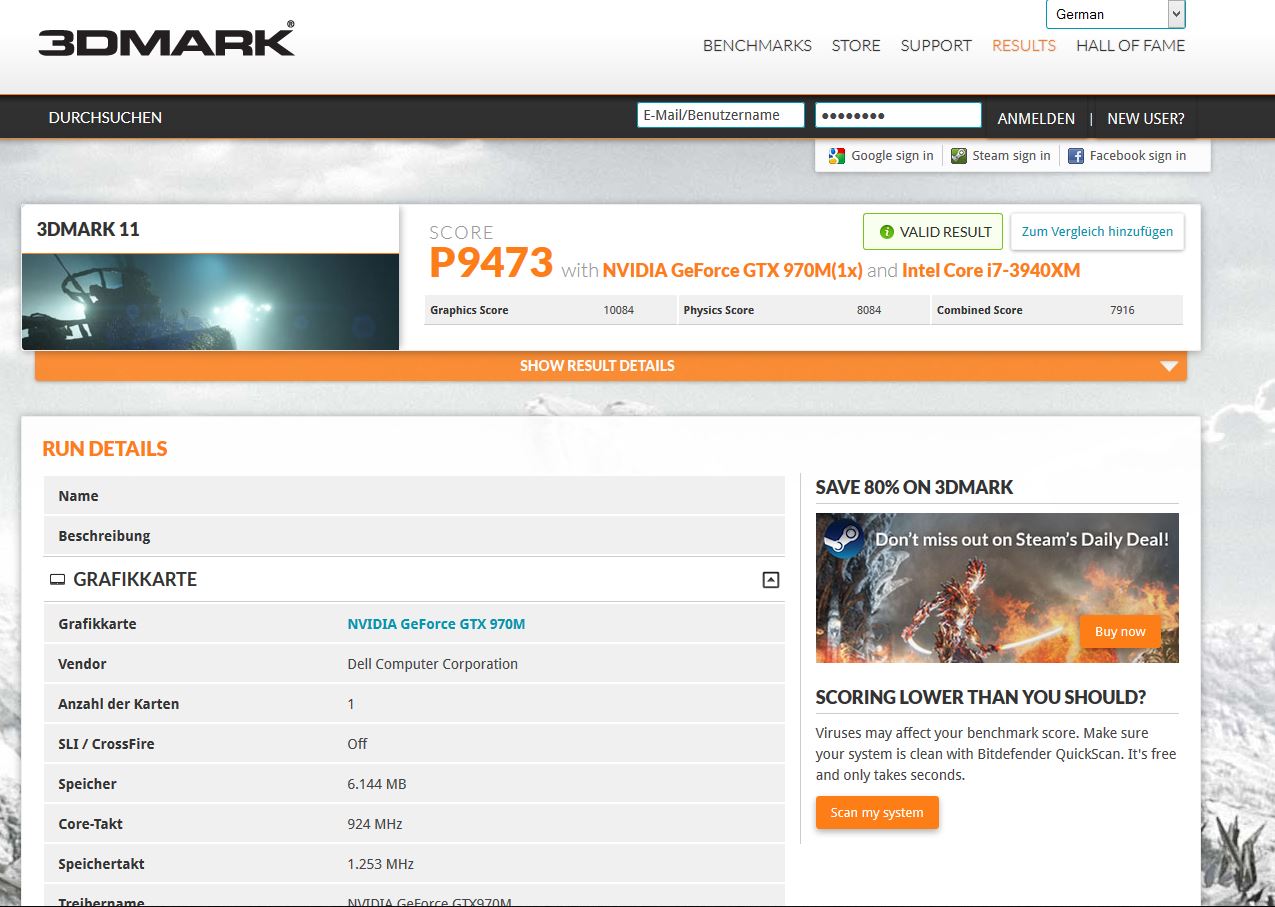
Task: Click the SLI / CrossFire value Off
Action: click(357, 744)
